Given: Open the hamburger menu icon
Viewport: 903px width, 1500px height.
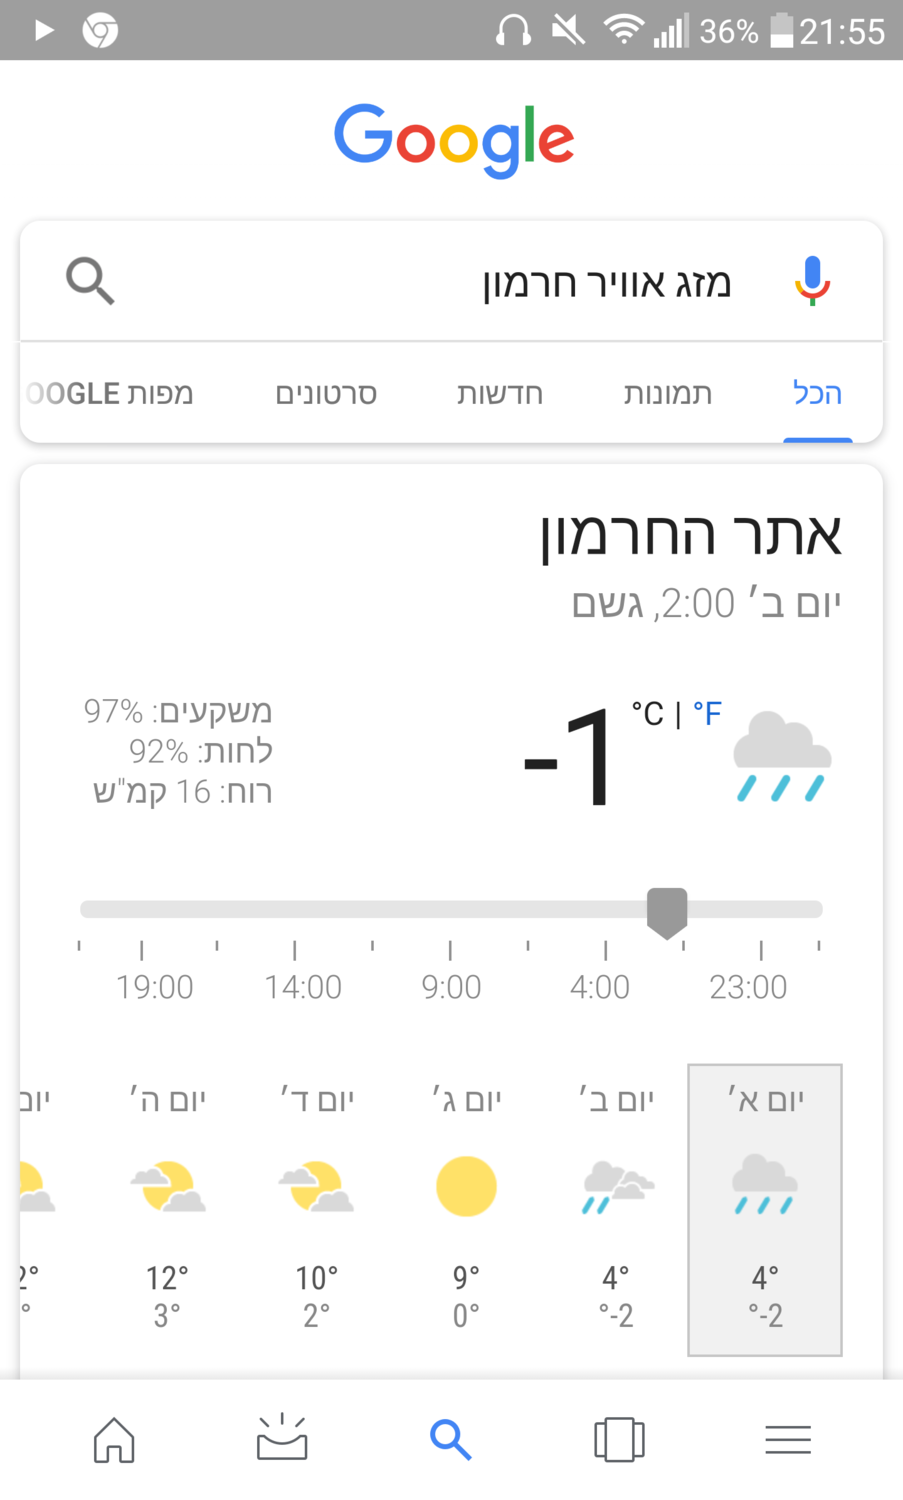Looking at the screenshot, I should tap(788, 1440).
